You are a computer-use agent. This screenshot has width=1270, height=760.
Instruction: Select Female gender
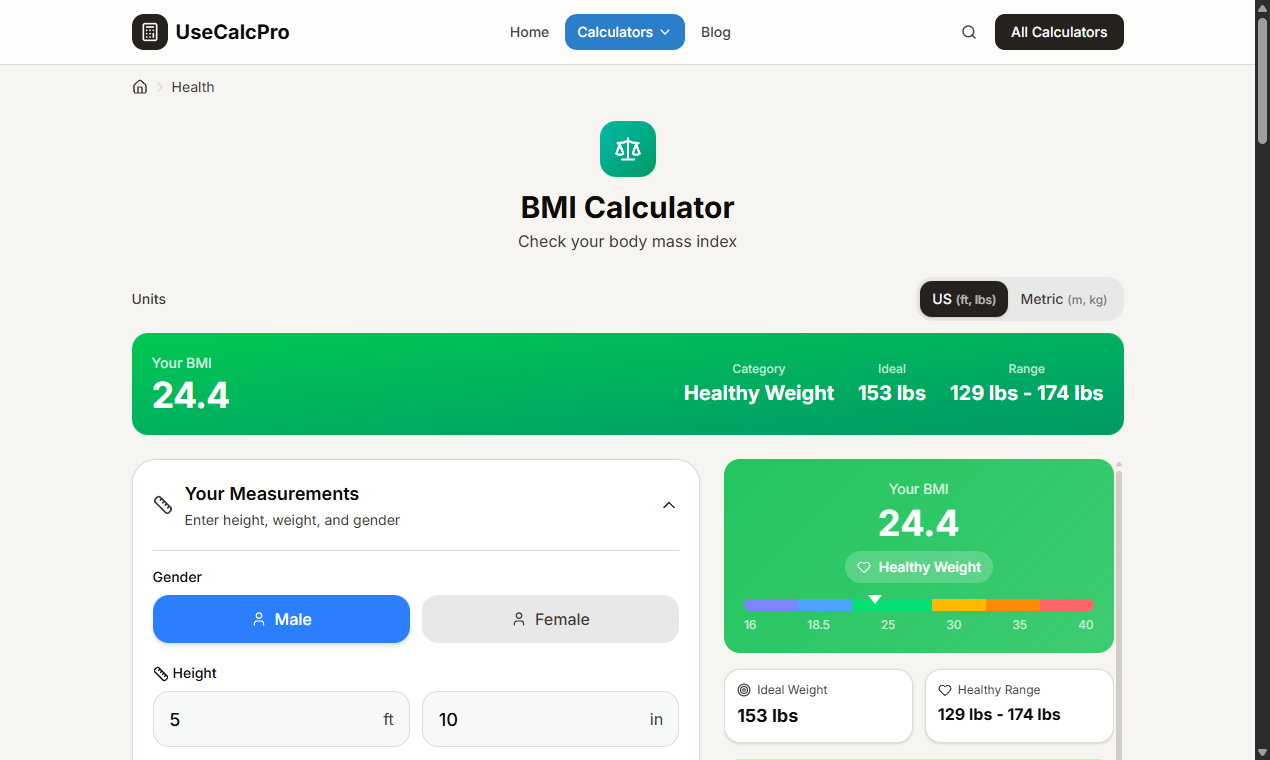coord(550,619)
